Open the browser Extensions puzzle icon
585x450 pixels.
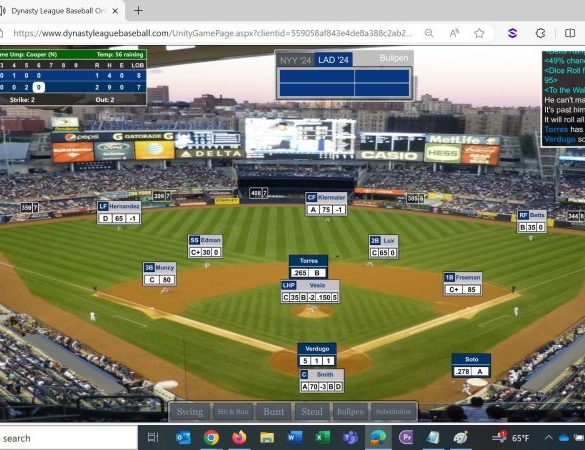540,33
